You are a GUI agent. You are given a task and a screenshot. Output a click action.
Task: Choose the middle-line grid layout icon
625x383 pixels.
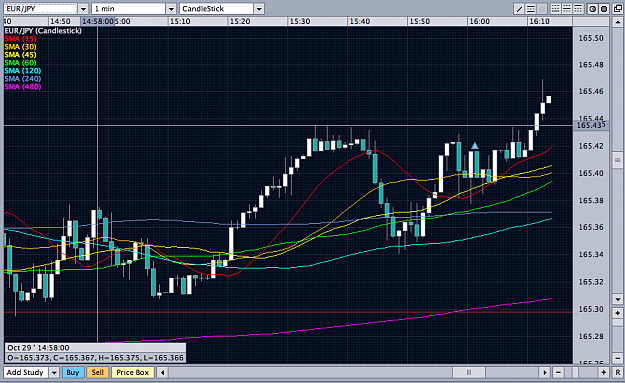point(566,9)
